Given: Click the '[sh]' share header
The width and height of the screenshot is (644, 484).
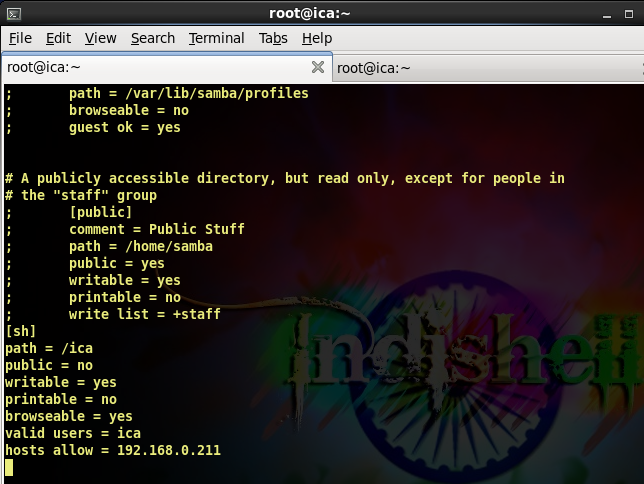Looking at the screenshot, I should (21, 331).
